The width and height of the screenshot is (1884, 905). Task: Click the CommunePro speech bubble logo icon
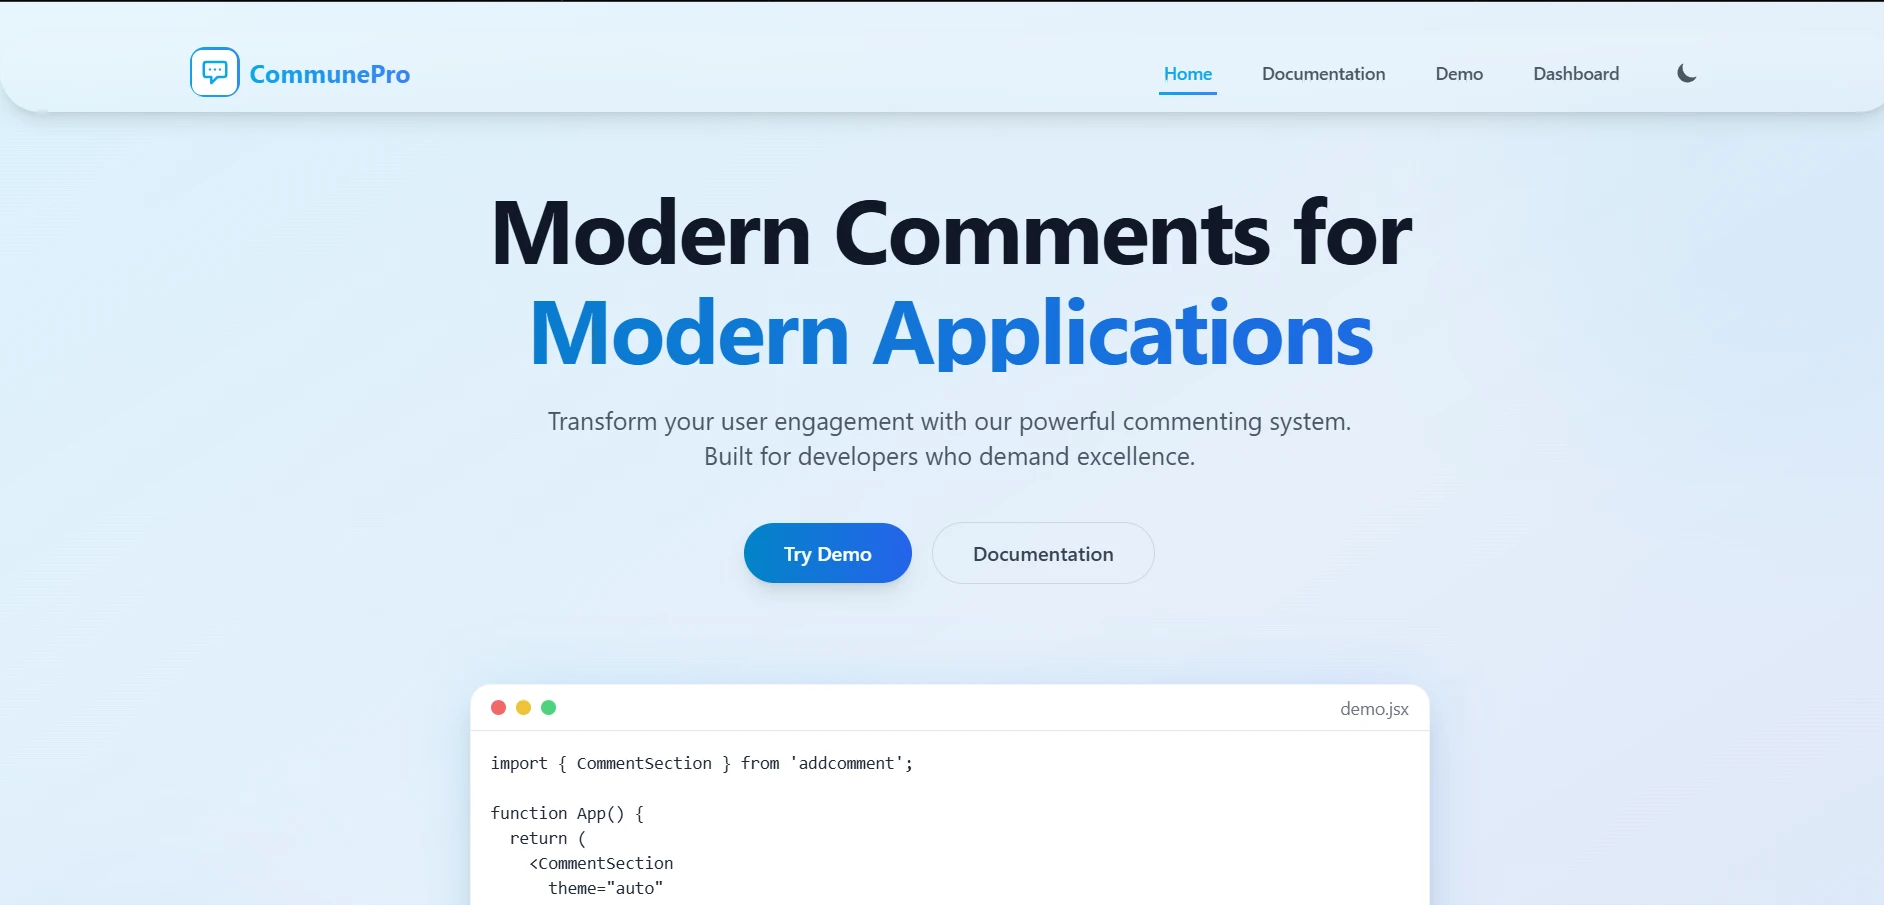point(214,71)
